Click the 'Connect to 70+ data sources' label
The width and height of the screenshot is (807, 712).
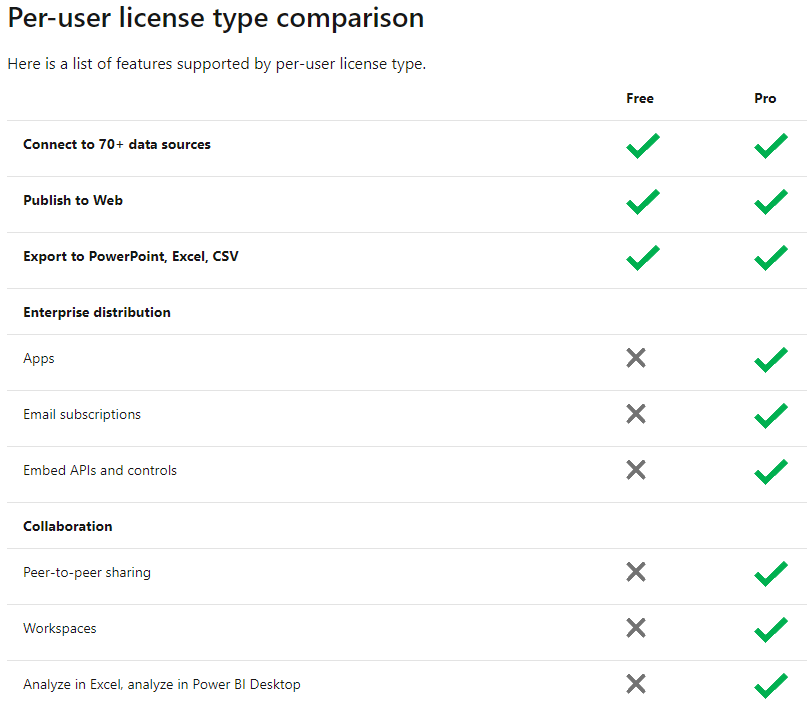click(x=117, y=145)
